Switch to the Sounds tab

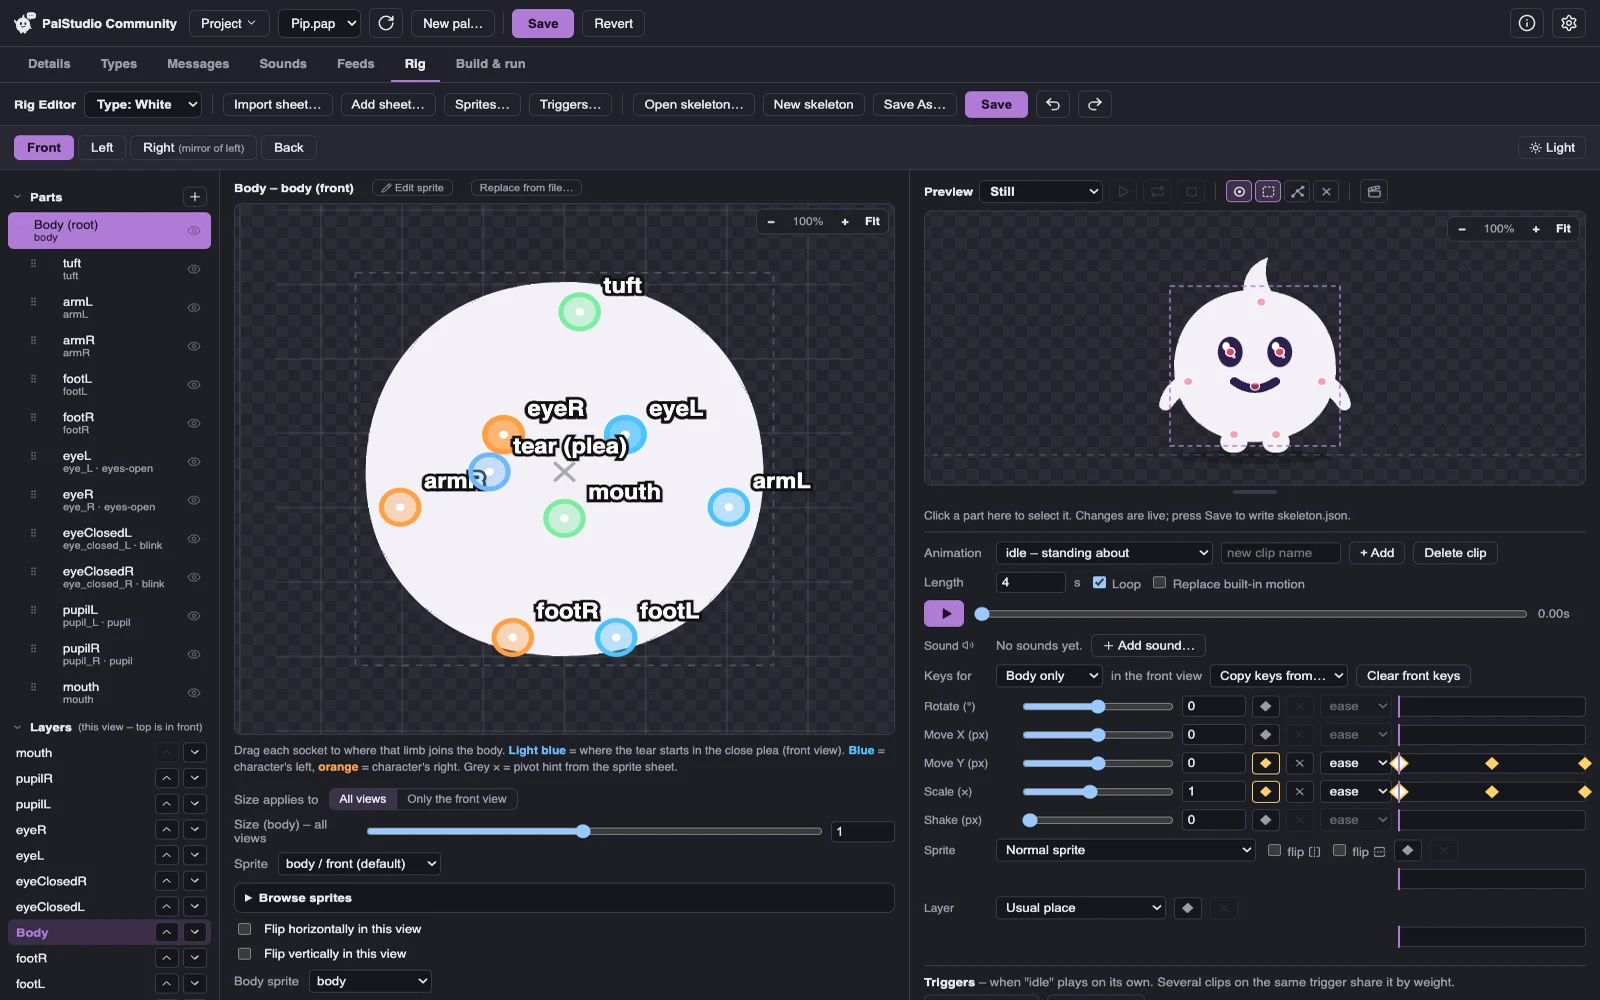point(283,63)
